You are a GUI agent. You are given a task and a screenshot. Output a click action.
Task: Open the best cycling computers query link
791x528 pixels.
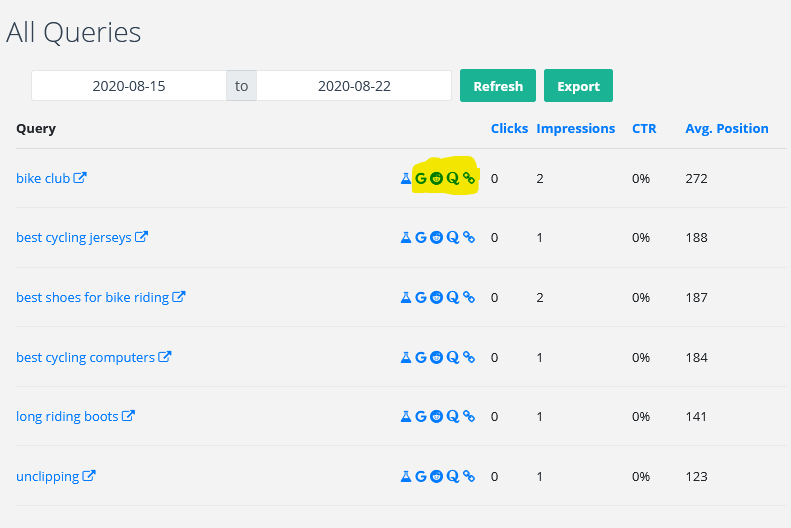85,358
